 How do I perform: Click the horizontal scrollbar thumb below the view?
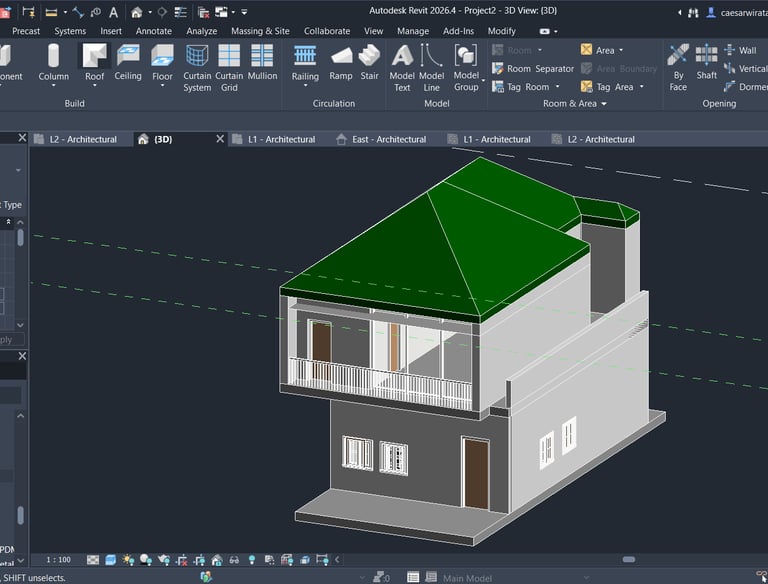629,560
